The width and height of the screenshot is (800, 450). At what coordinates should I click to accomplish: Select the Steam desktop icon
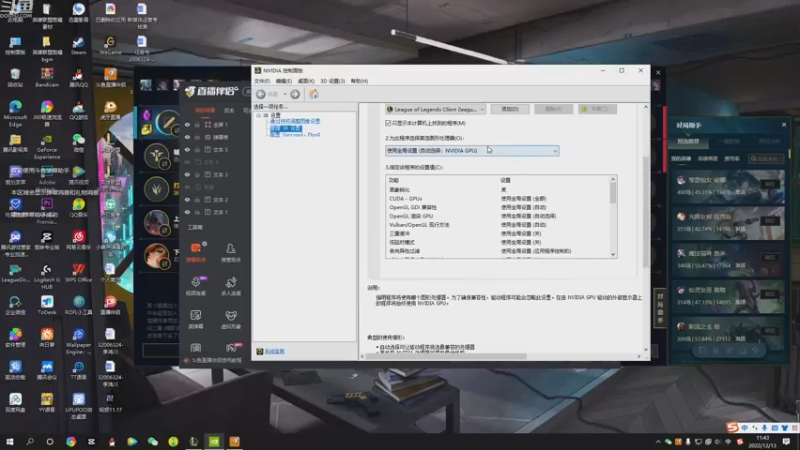pyautogui.click(x=78, y=45)
